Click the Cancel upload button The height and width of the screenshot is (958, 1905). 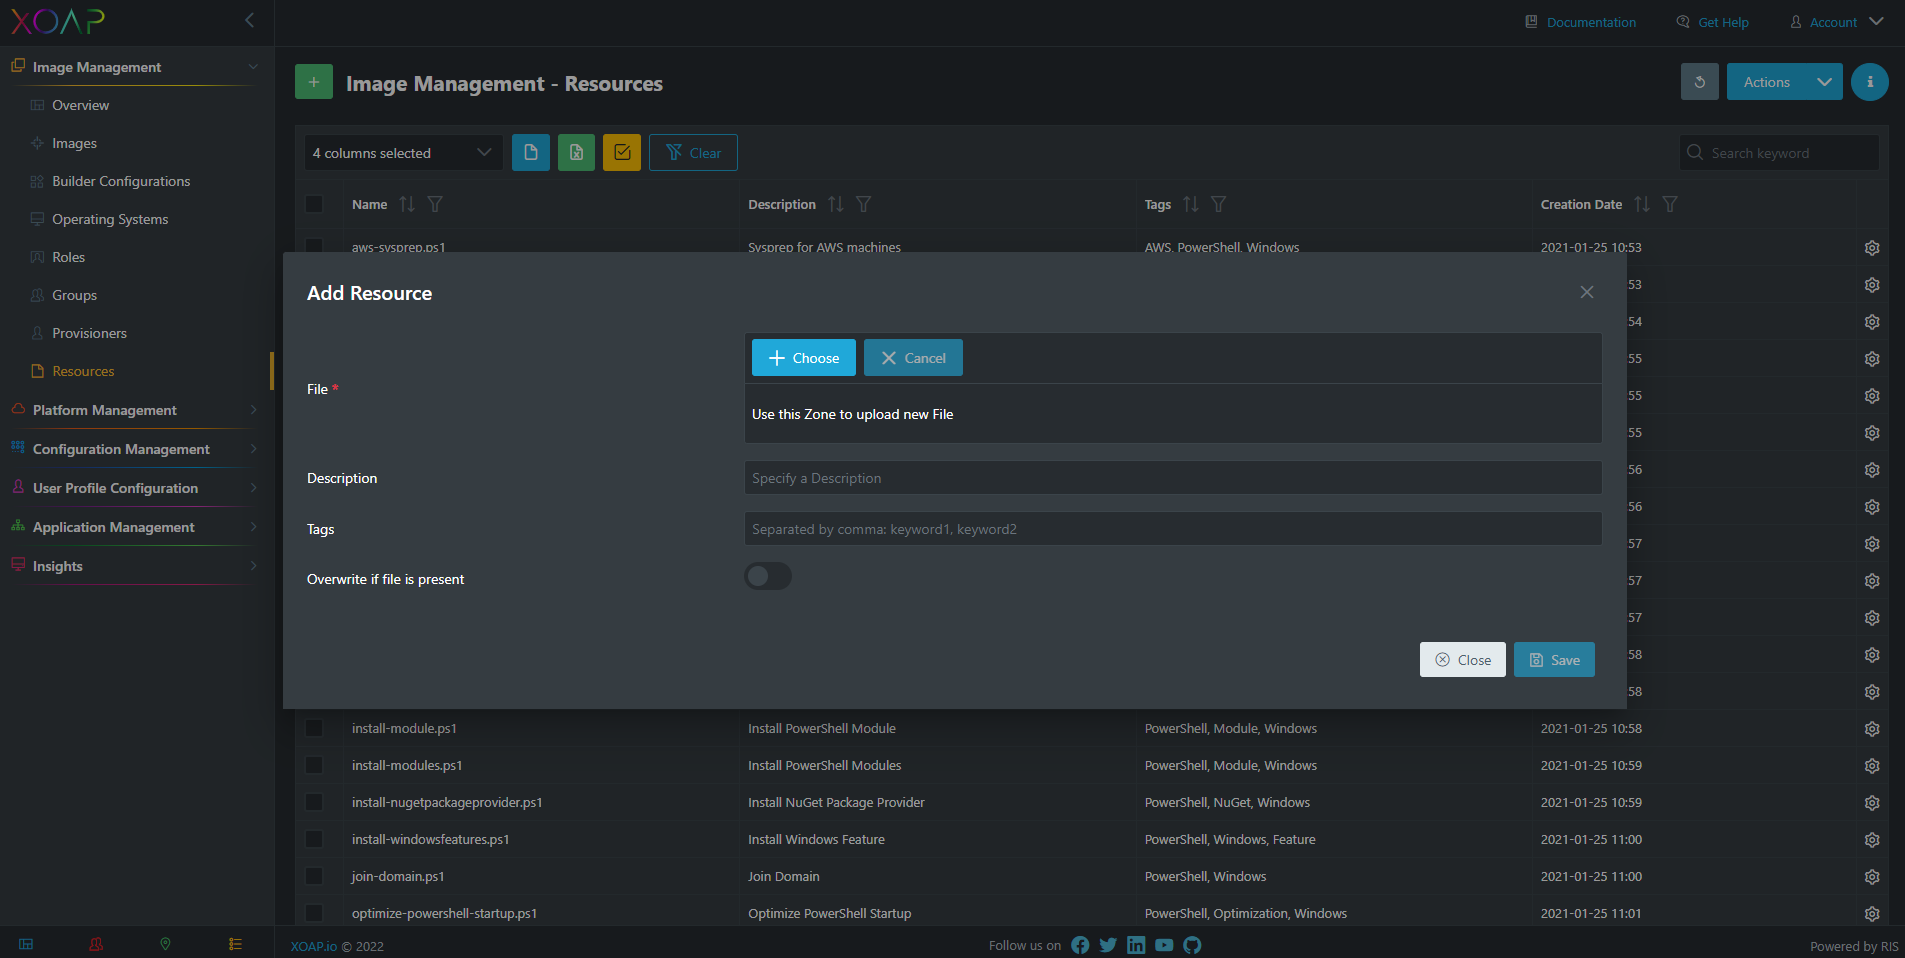[913, 358]
